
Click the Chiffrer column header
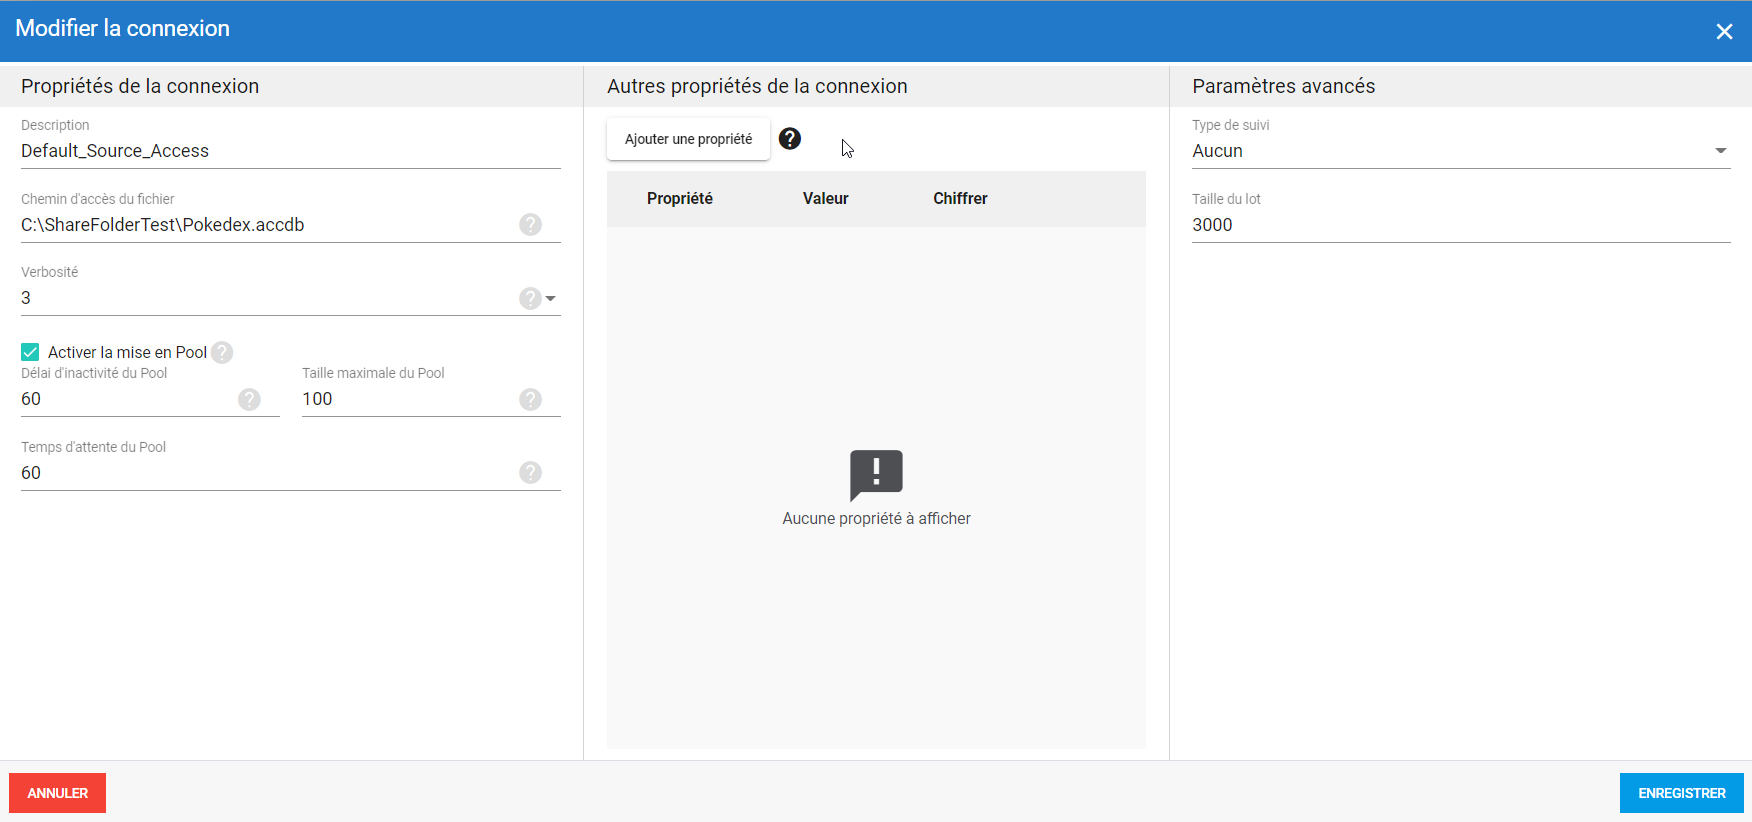960,198
